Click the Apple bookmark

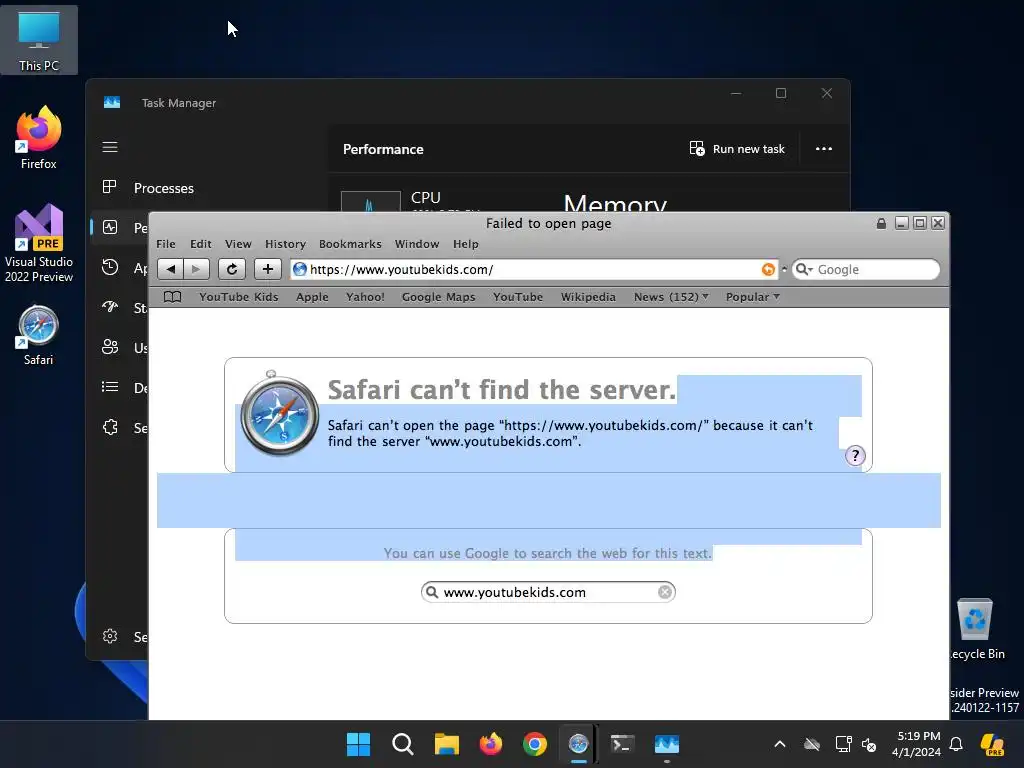(312, 296)
